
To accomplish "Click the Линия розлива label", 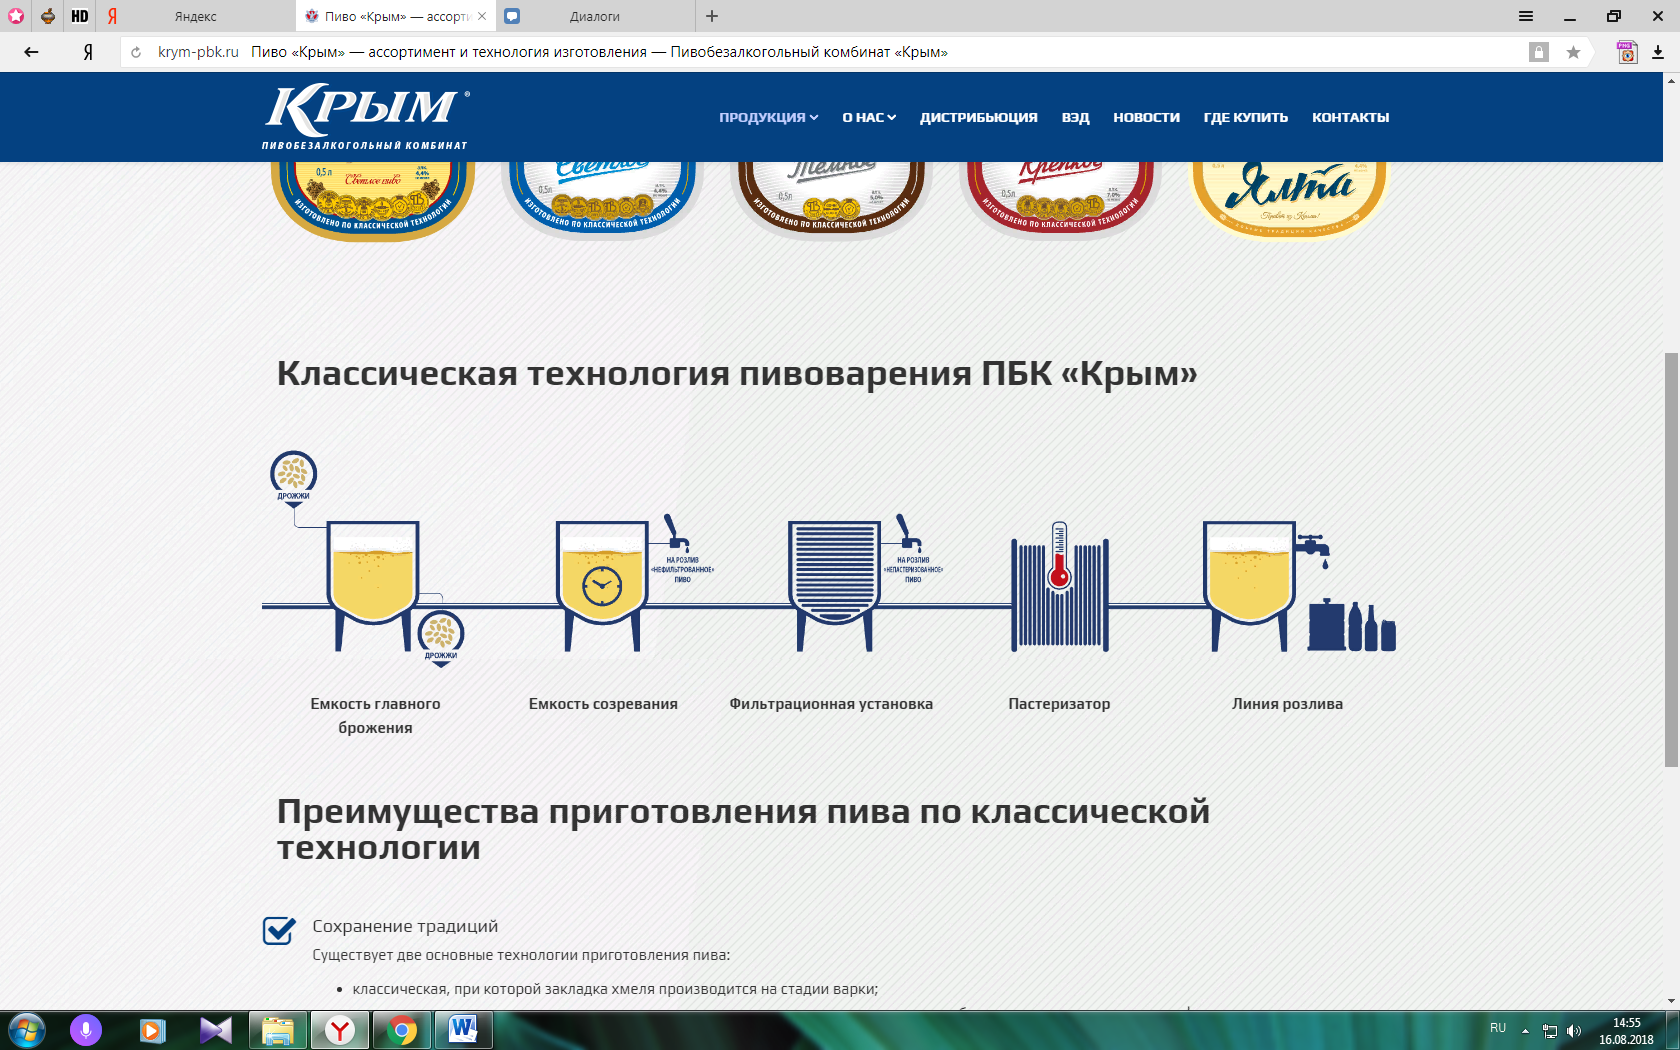I will coord(1287,704).
